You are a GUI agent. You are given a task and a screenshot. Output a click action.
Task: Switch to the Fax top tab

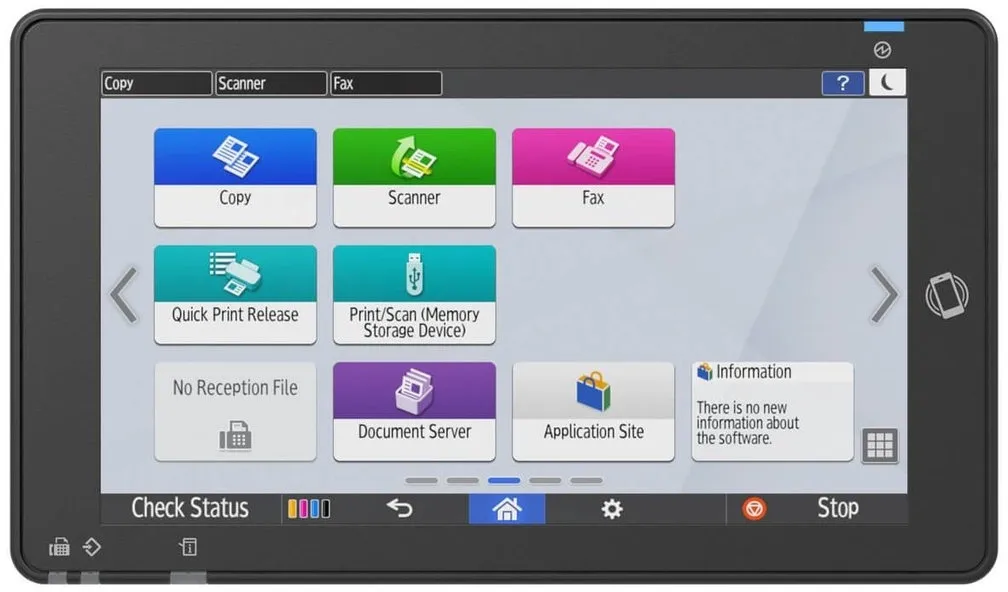pyautogui.click(x=386, y=84)
